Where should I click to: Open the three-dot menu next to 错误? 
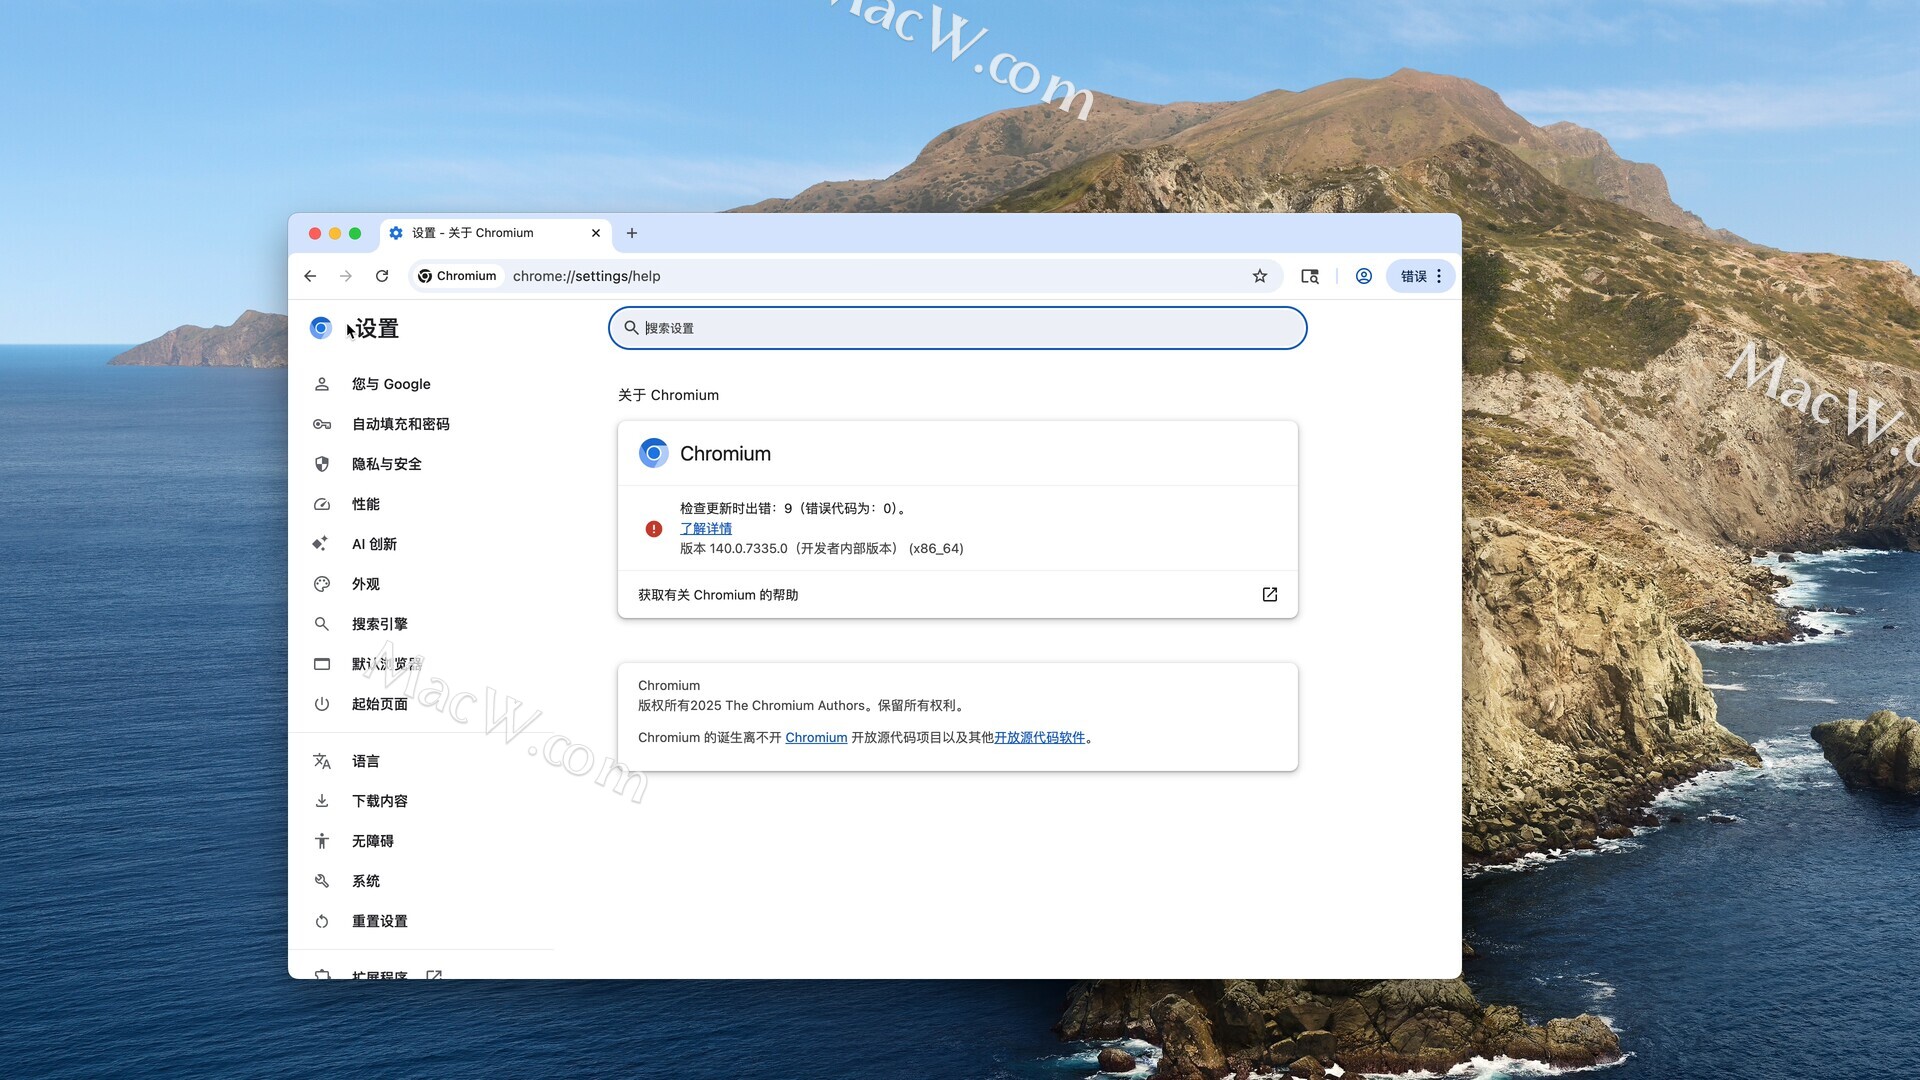click(1439, 276)
